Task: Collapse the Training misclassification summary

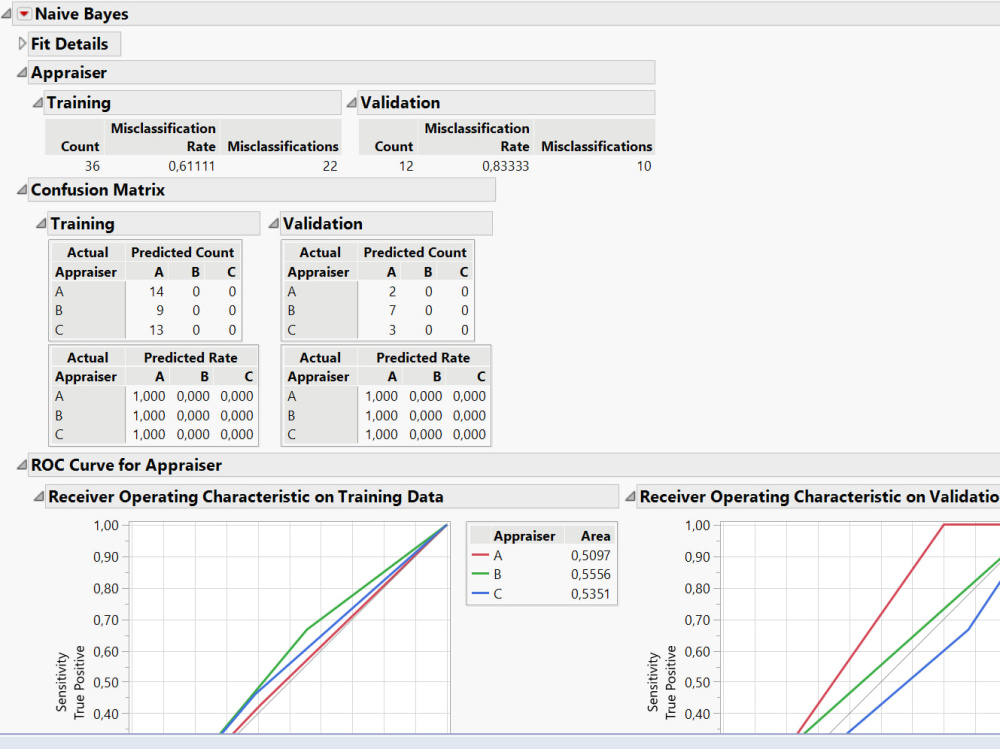Action: tap(38, 102)
